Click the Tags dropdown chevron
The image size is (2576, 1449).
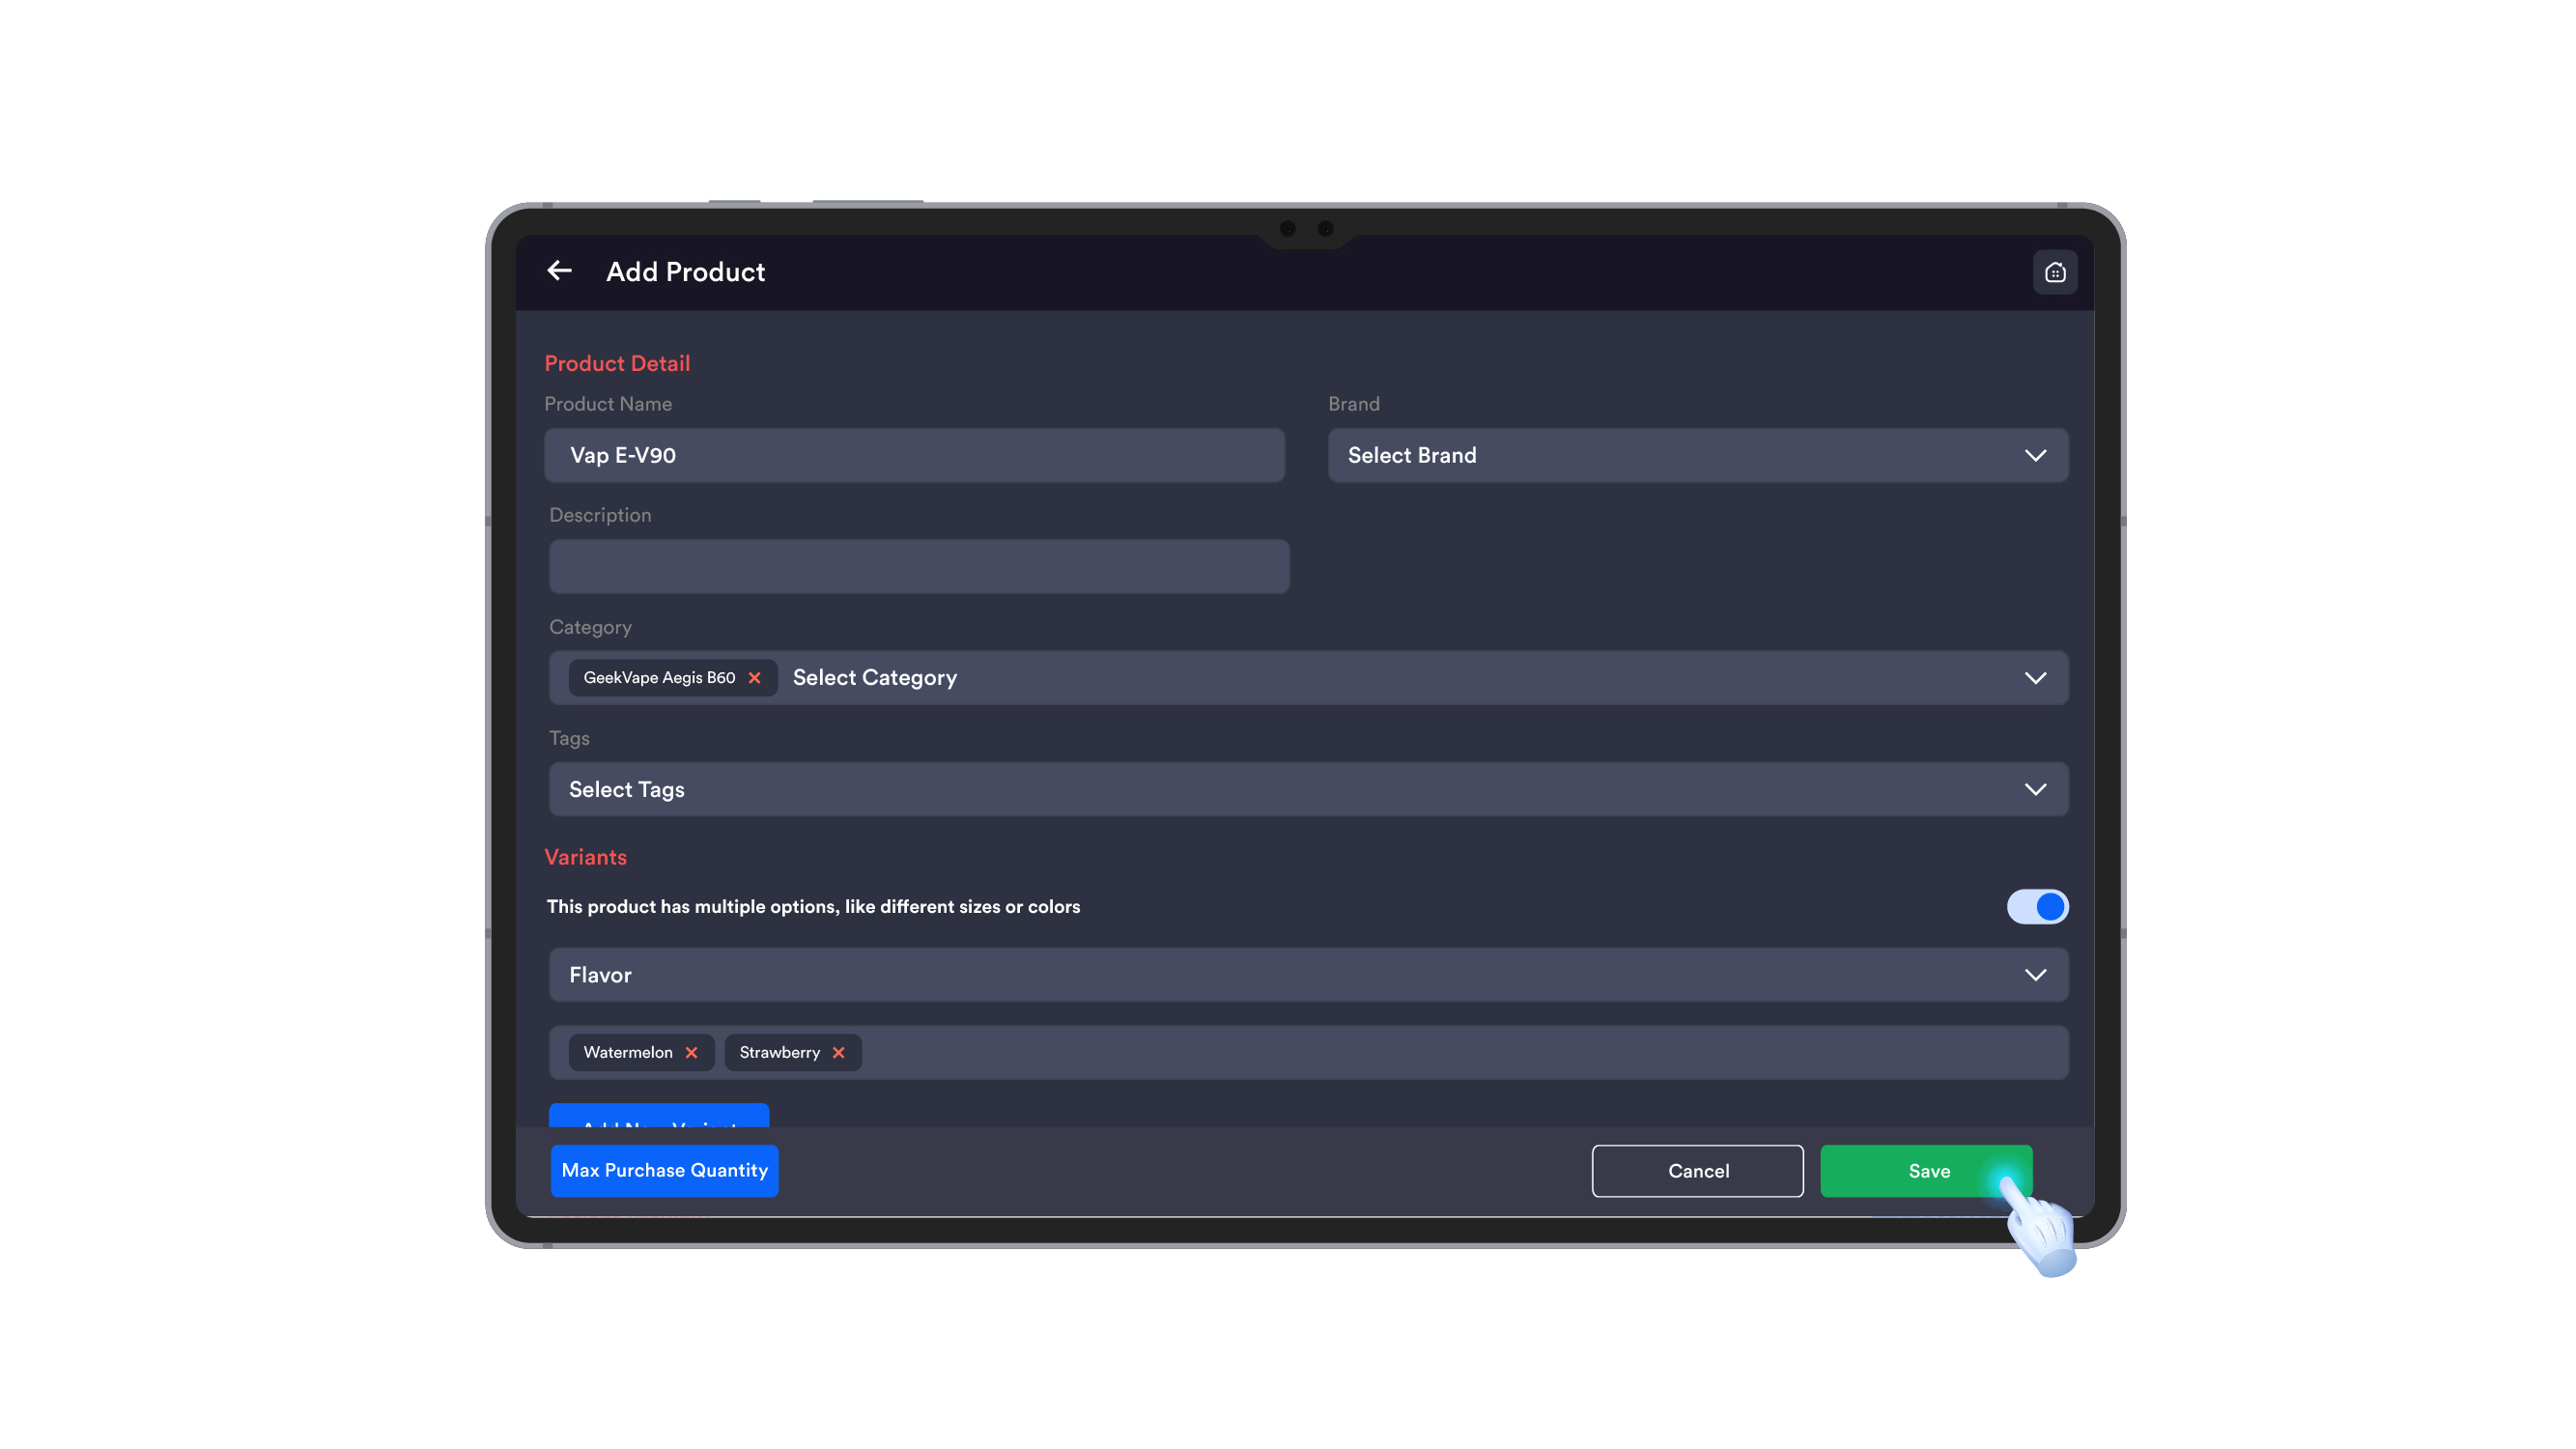(x=2034, y=789)
